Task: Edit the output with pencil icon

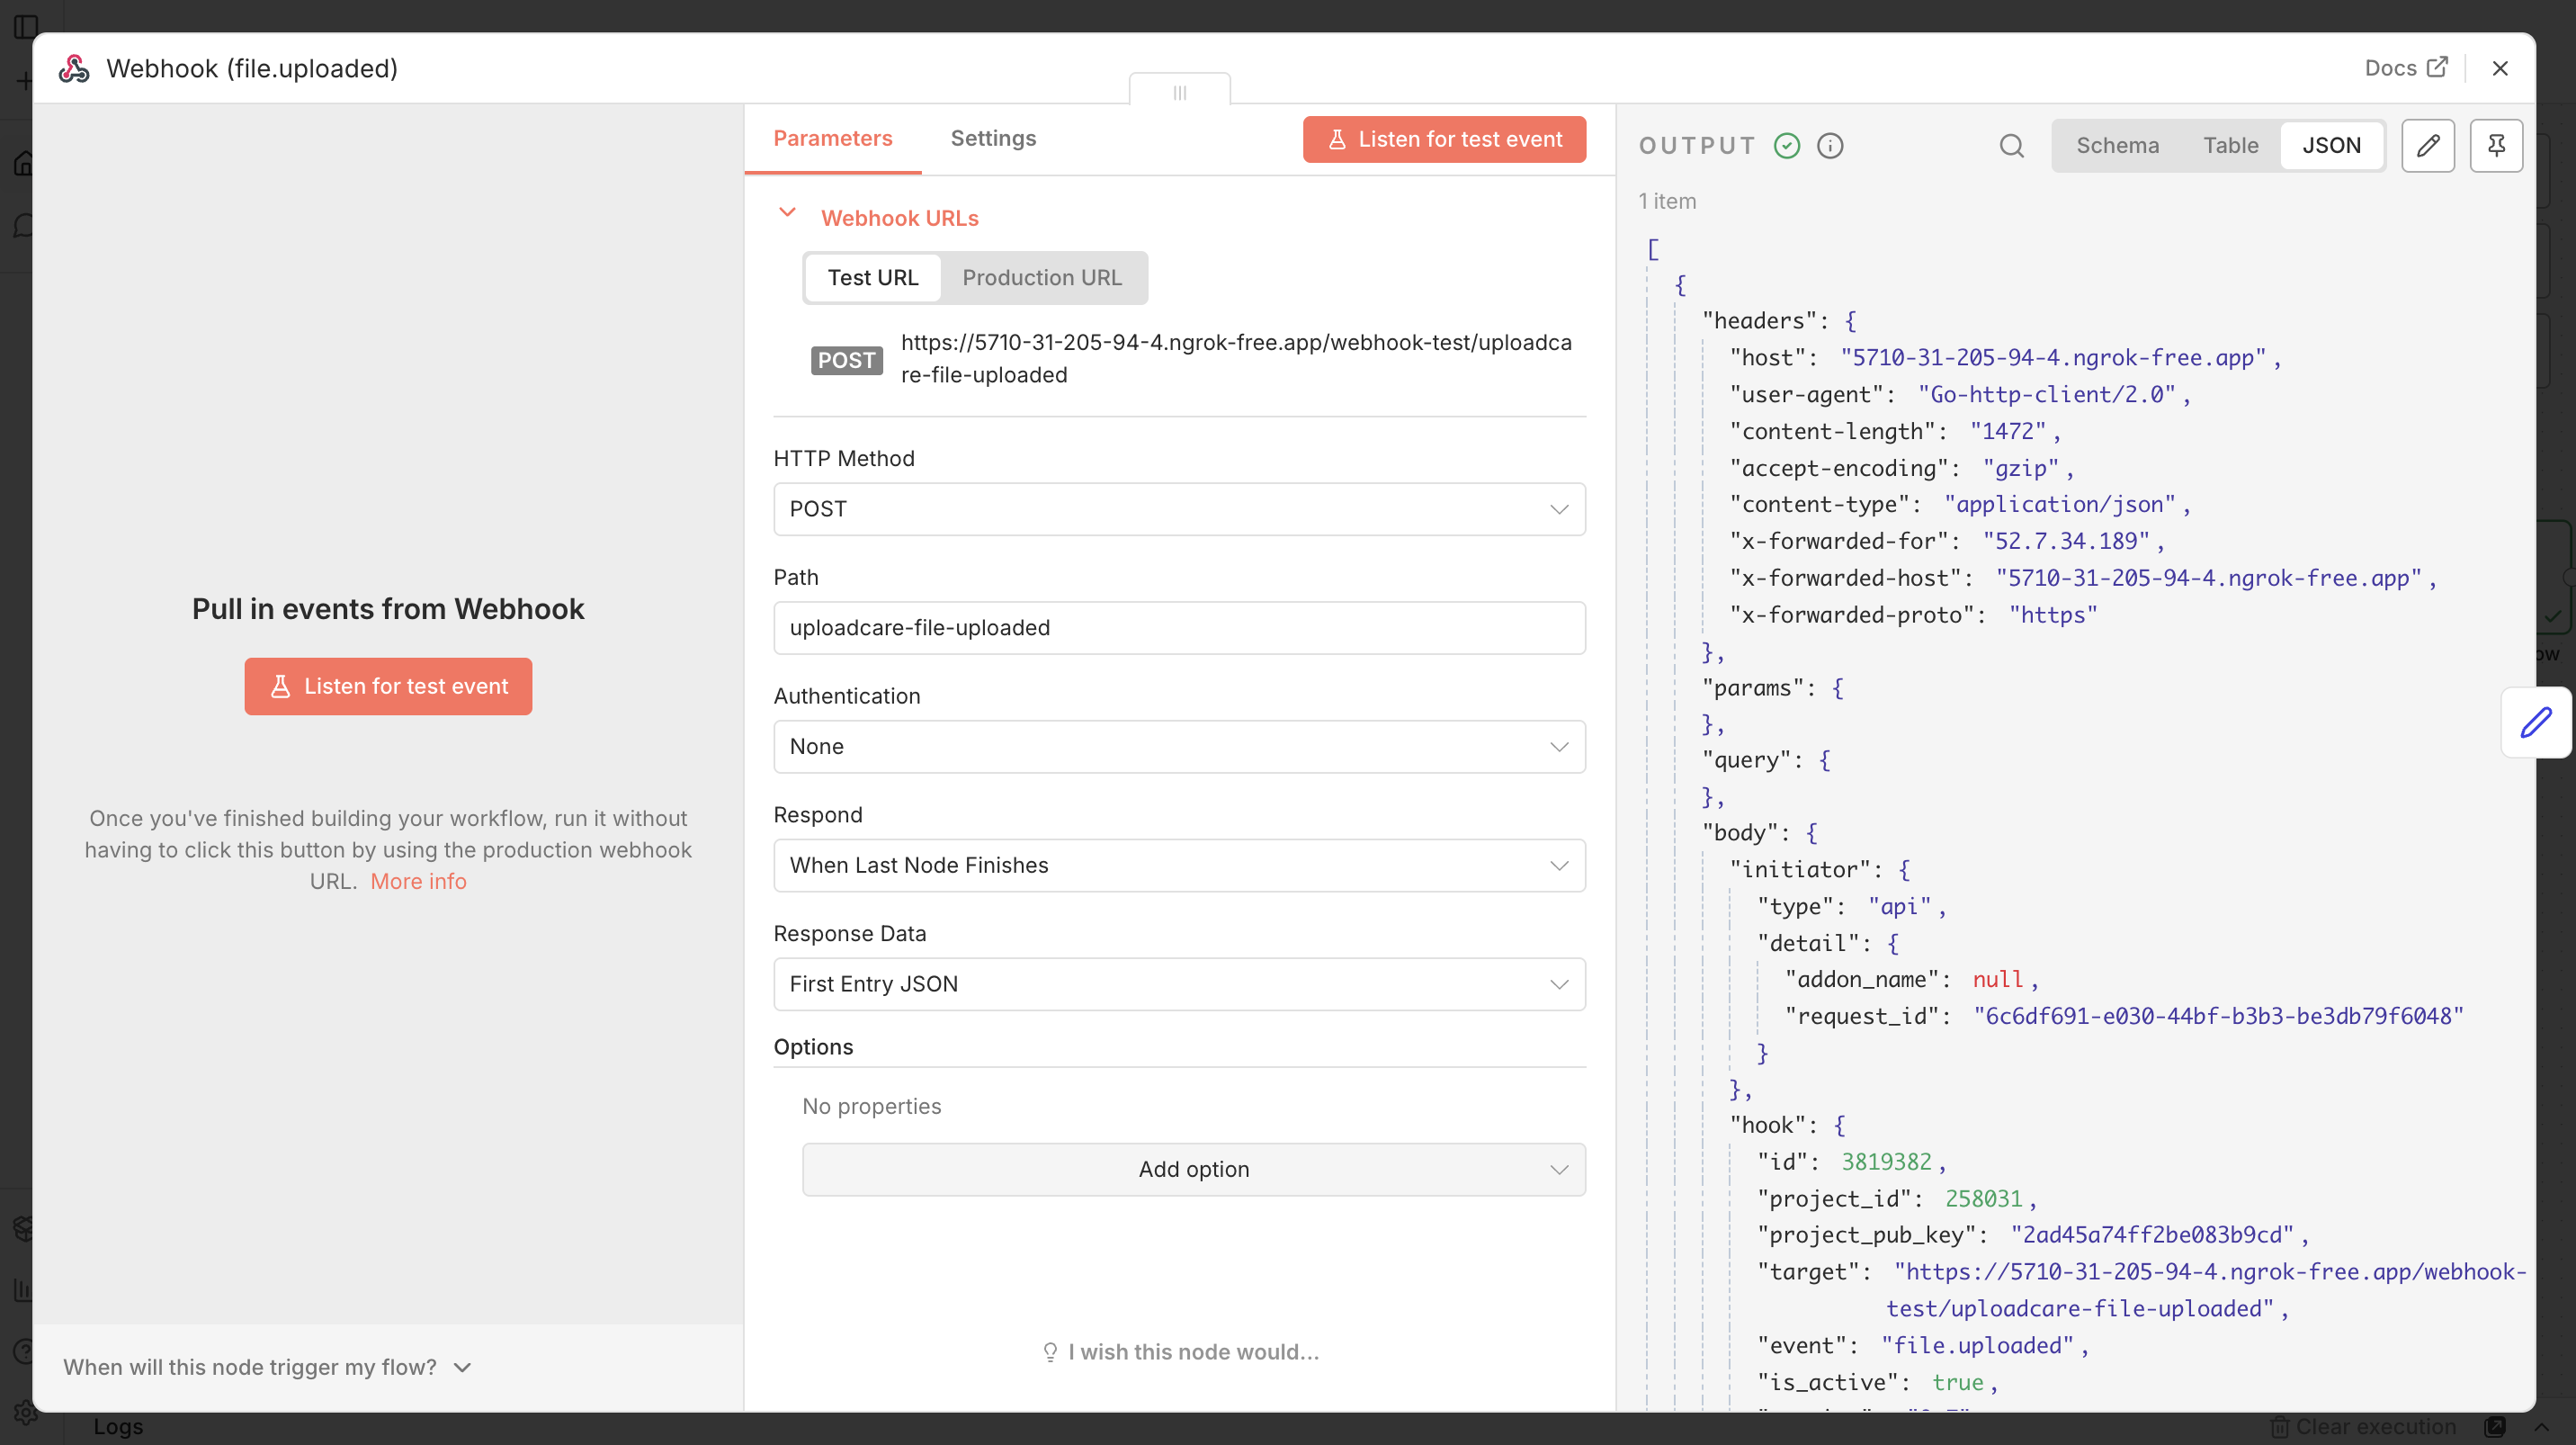Action: (2428, 146)
